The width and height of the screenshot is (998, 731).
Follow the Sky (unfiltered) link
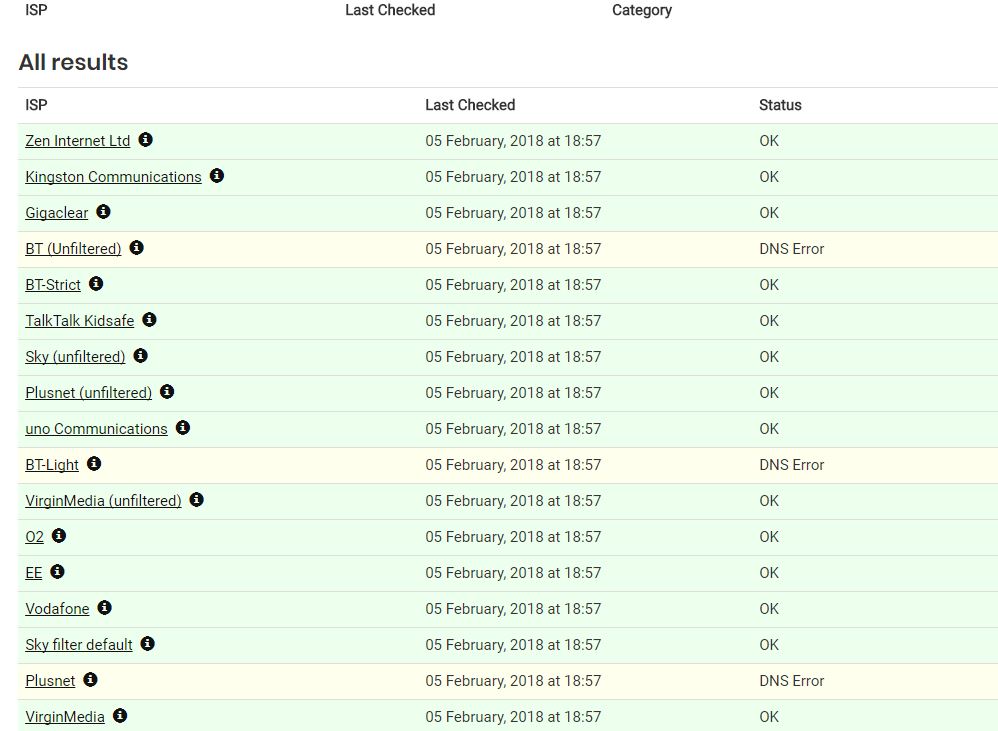pos(75,357)
